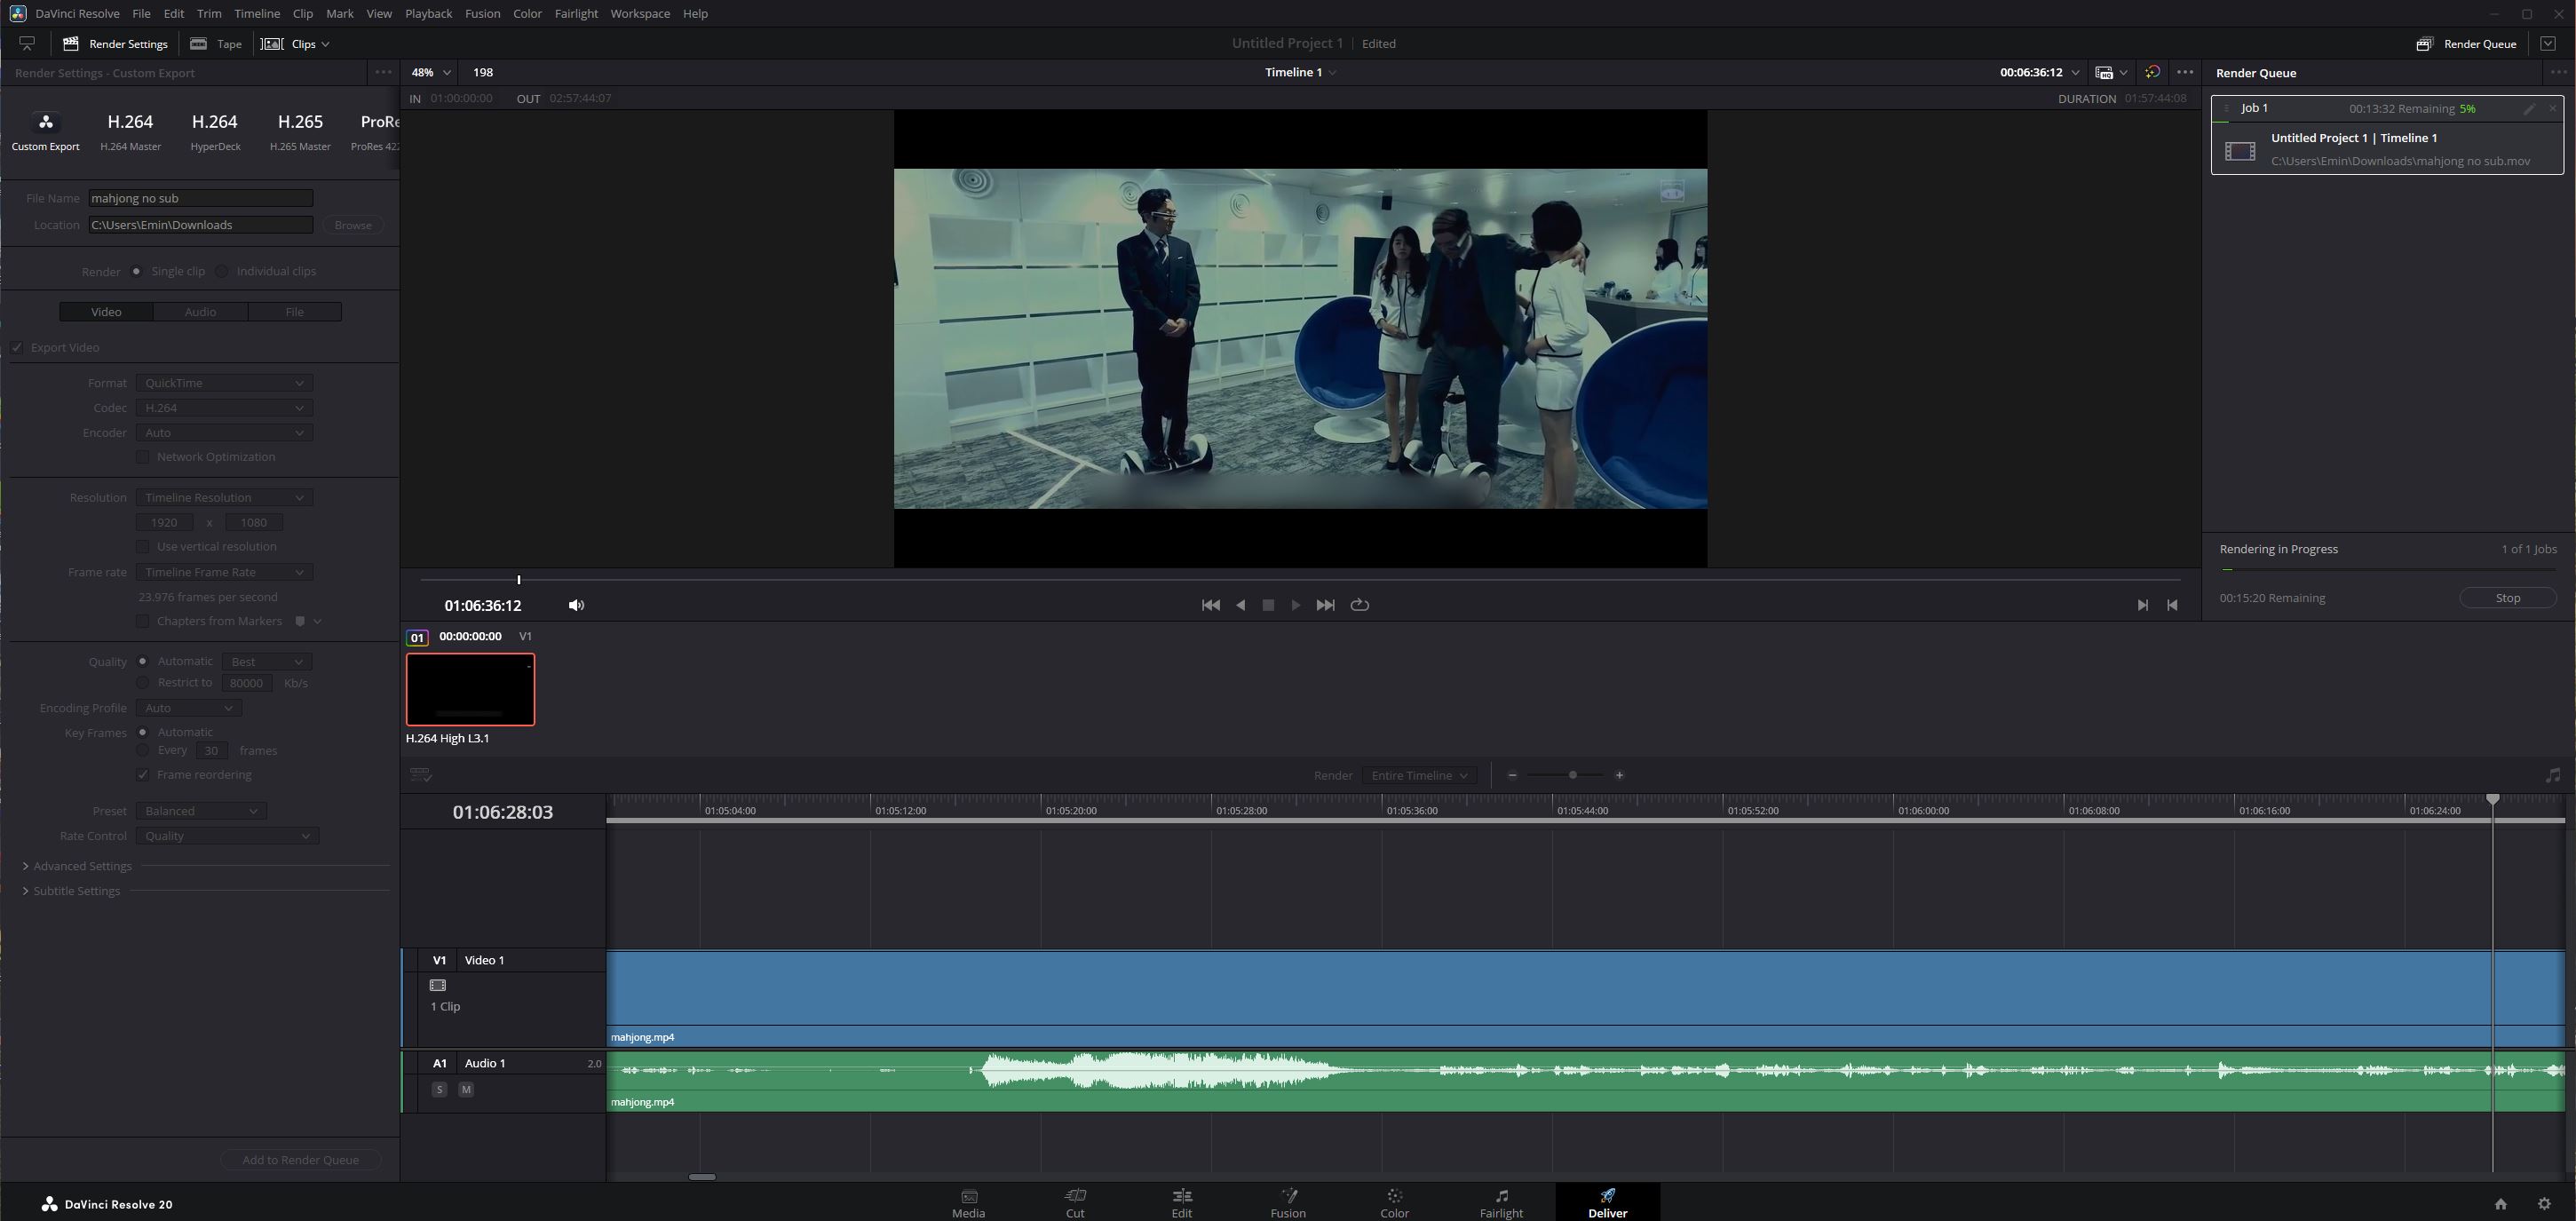The width and height of the screenshot is (2576, 1221).
Task: Open Render Settings options three-dot menu
Action: point(383,72)
